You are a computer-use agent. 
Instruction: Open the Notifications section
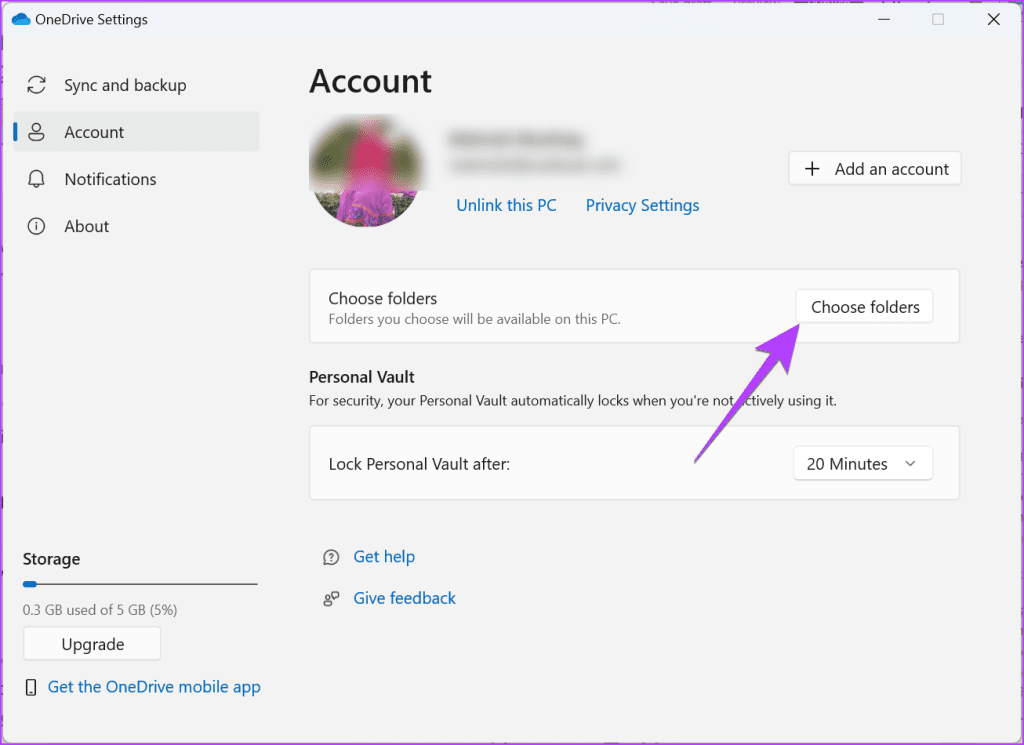[x=136, y=179]
